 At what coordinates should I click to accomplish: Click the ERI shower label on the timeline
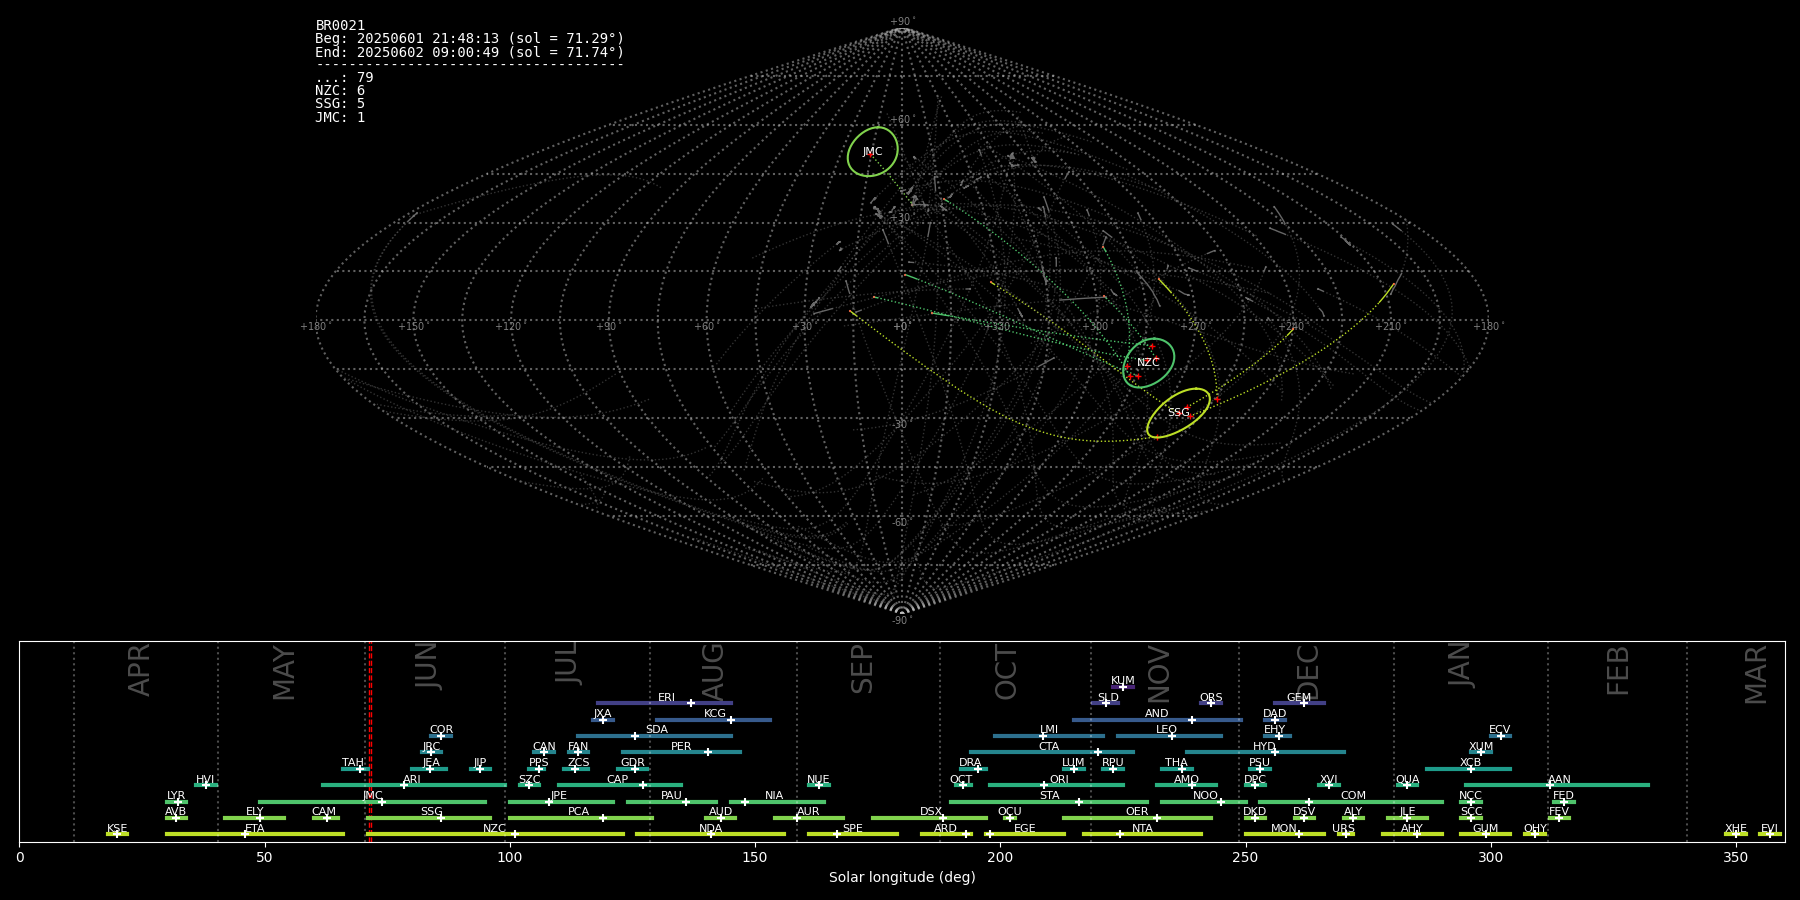click(666, 698)
